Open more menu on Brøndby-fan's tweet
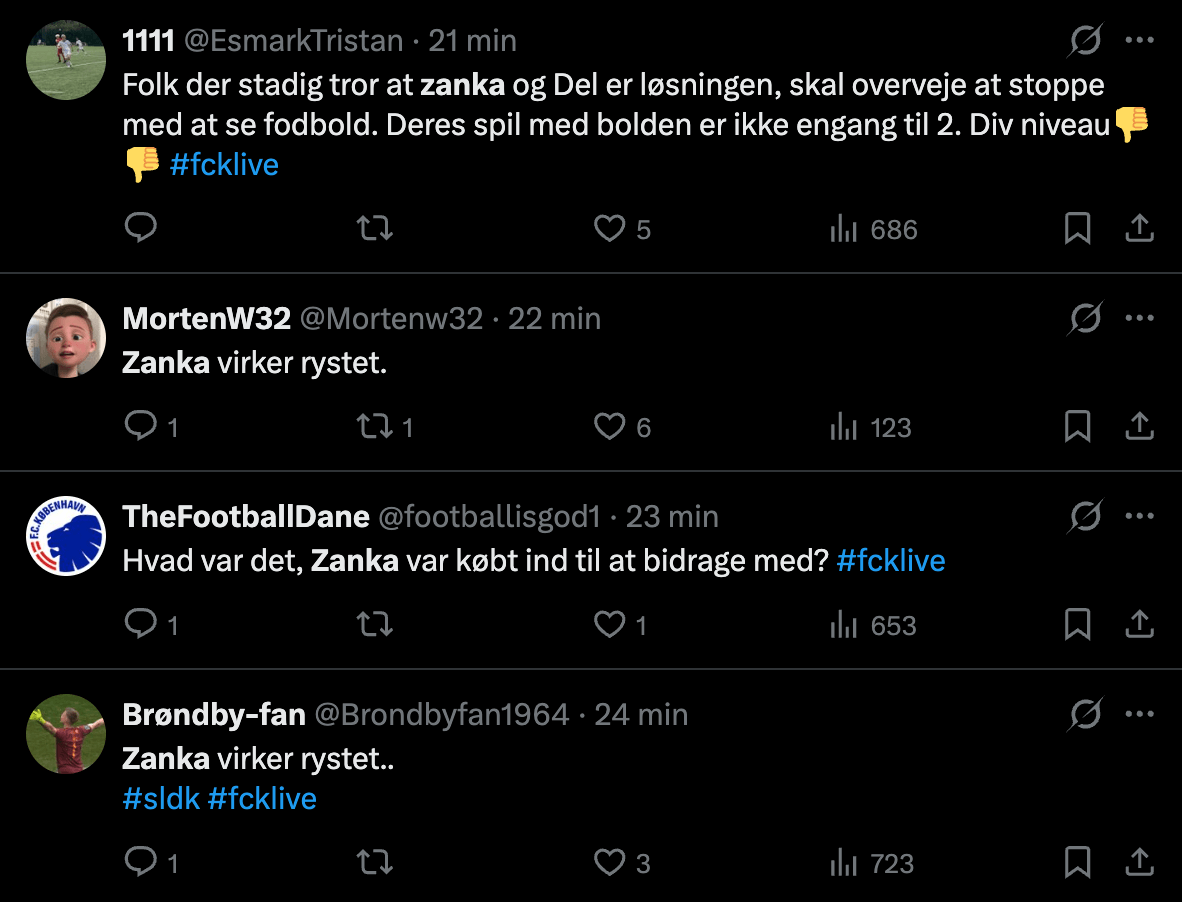The image size is (1182, 902). point(1140,715)
